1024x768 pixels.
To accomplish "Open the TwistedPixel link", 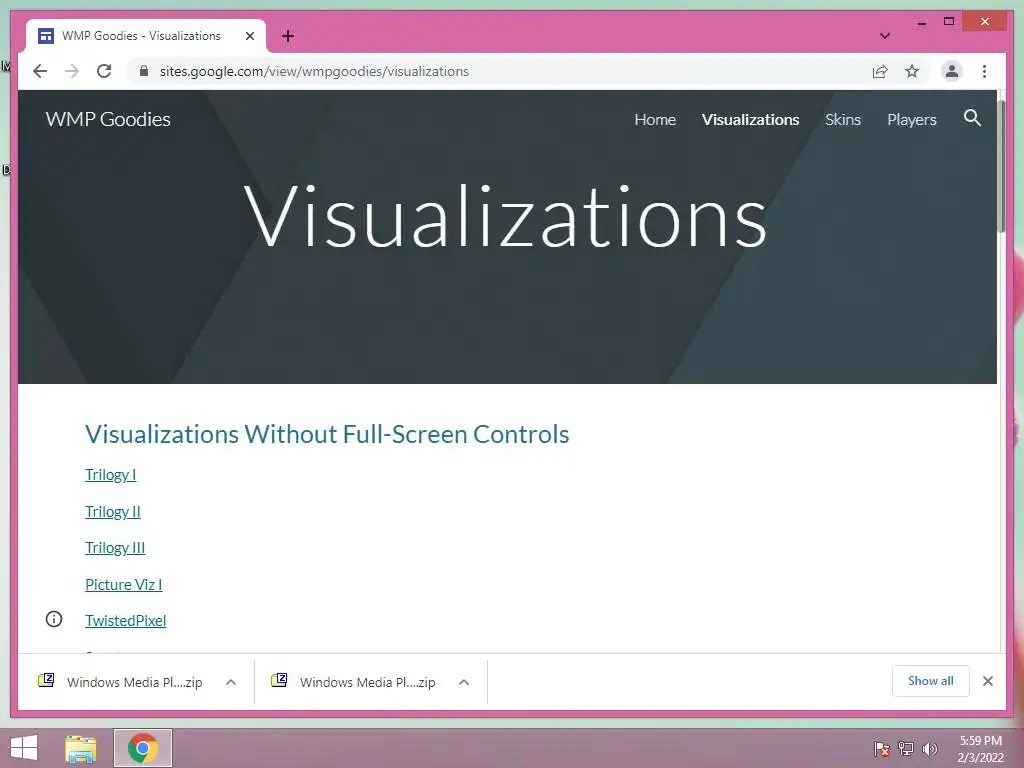I will coord(125,620).
